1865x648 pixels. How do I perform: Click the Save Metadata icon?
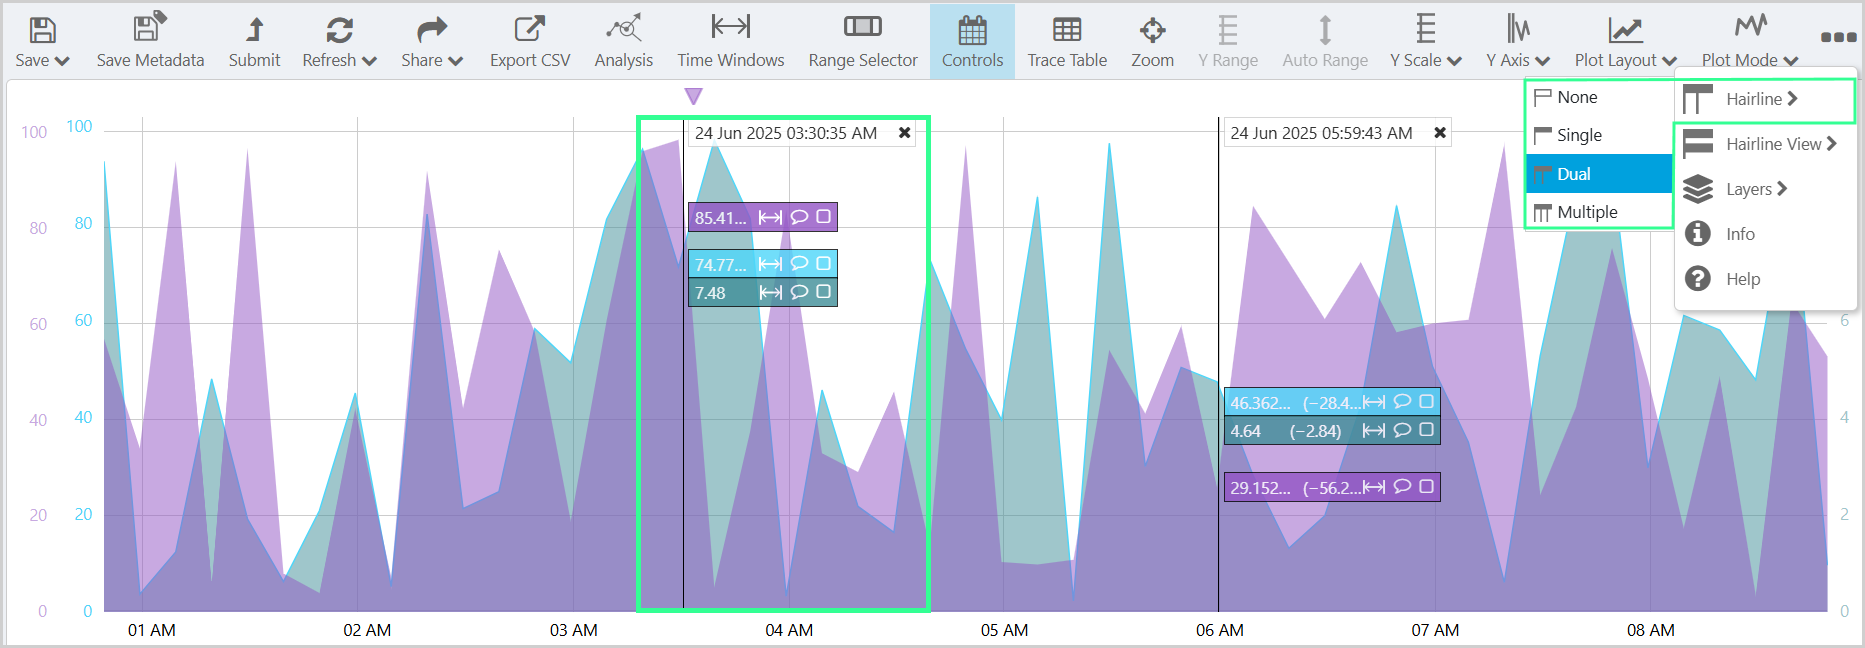[150, 29]
